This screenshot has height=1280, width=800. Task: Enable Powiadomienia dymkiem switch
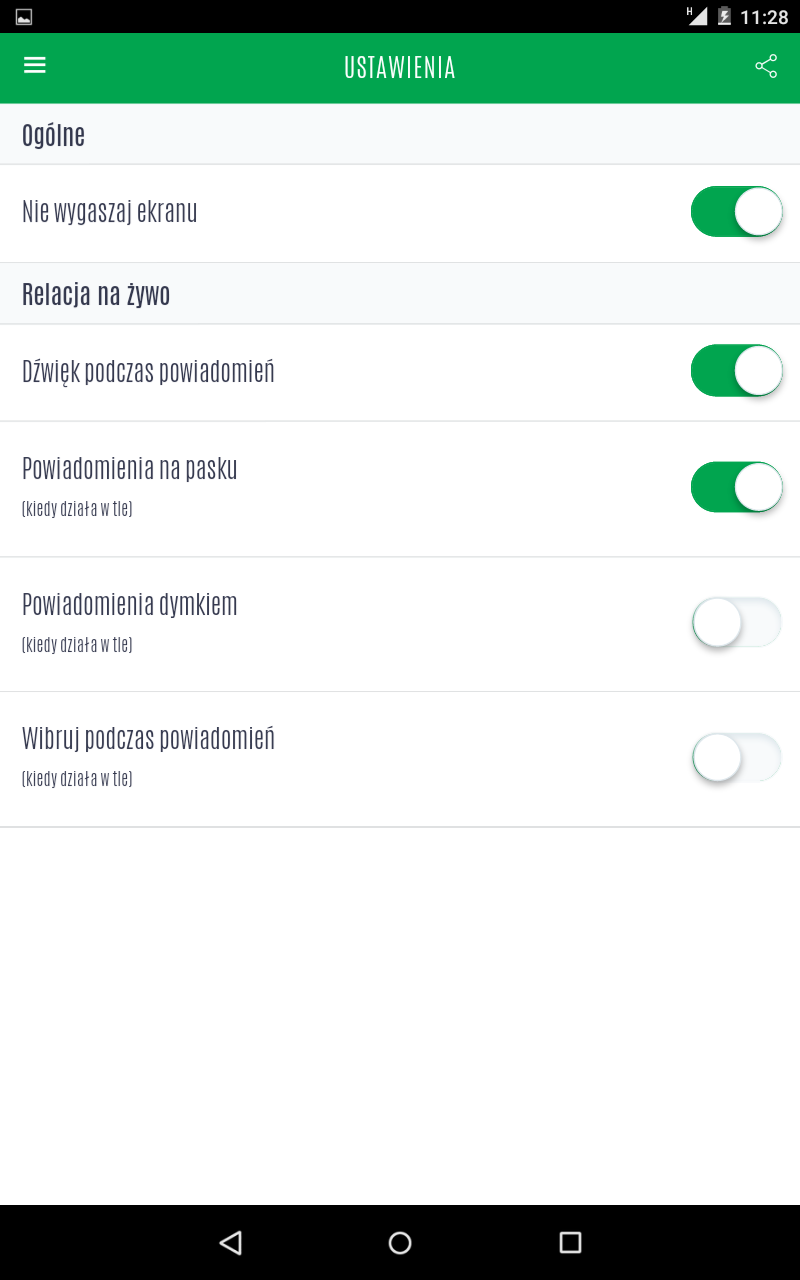736,623
